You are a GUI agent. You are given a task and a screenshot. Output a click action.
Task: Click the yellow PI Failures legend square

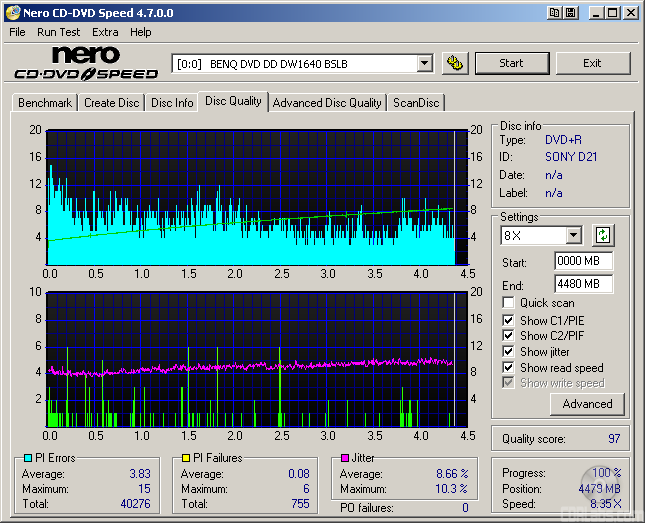click(x=186, y=459)
